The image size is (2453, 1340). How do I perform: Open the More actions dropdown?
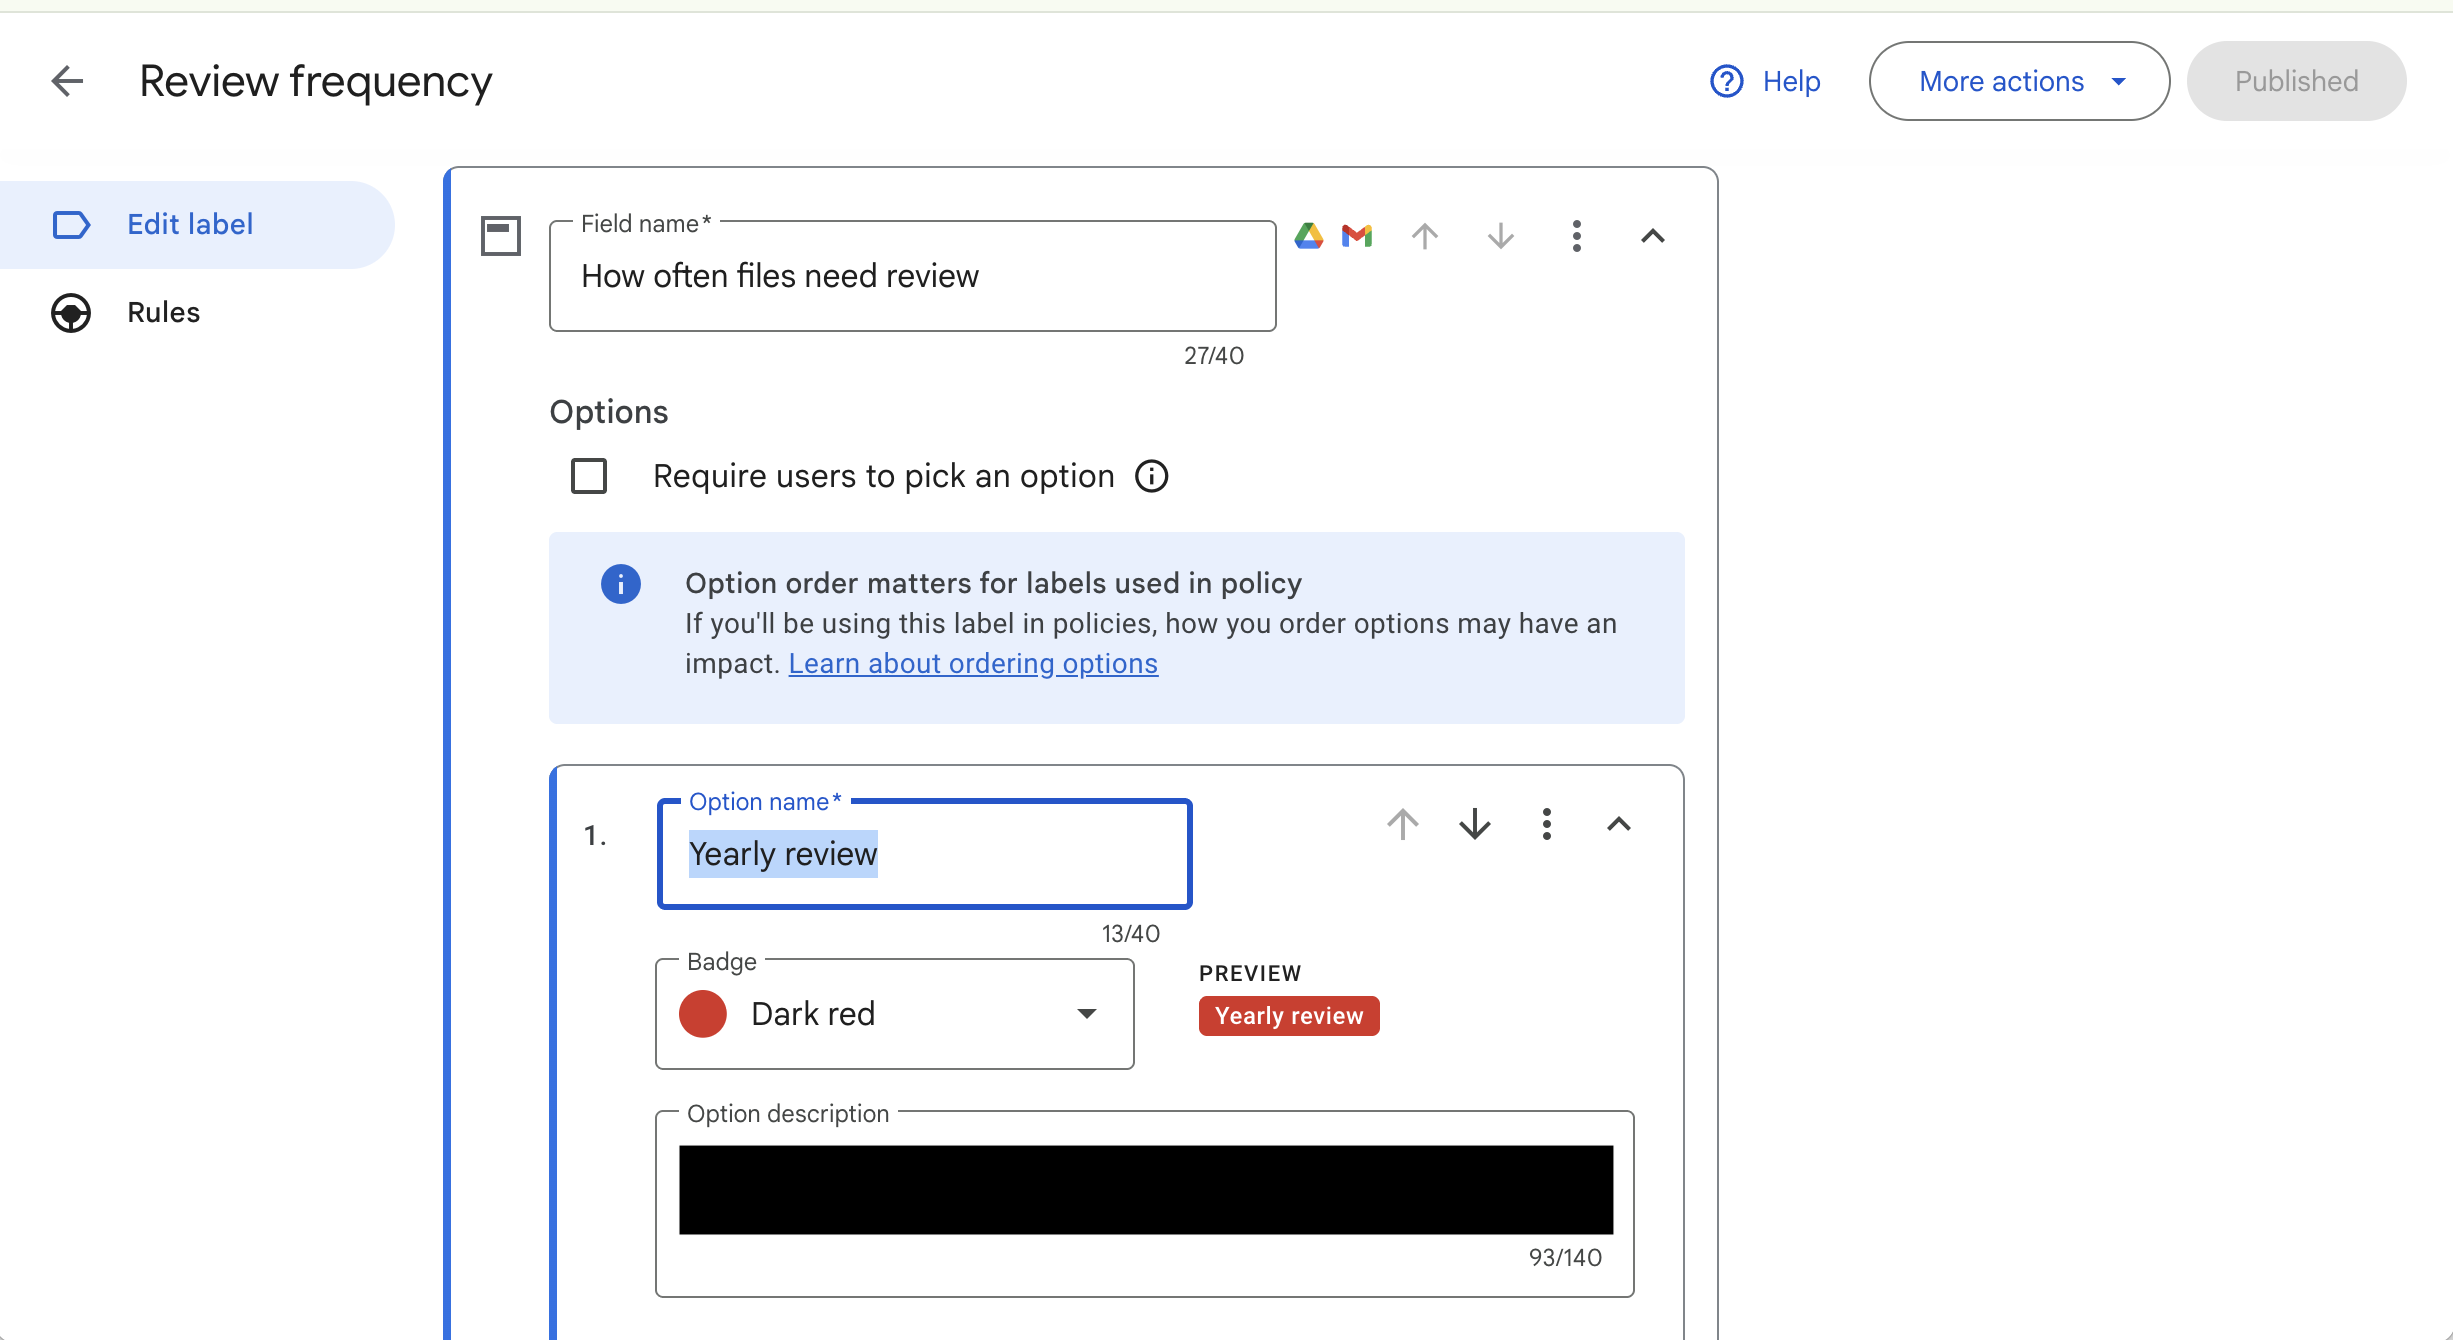2018,81
